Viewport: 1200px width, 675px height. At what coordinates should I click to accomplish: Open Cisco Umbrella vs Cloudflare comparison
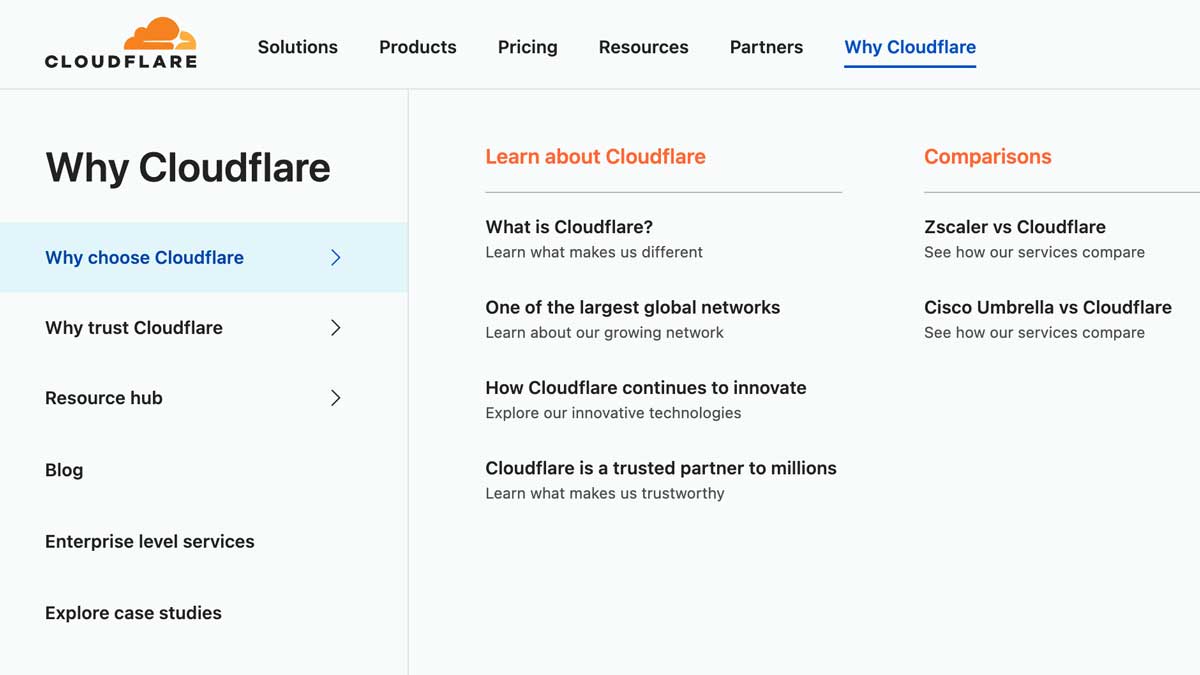pos(1048,307)
